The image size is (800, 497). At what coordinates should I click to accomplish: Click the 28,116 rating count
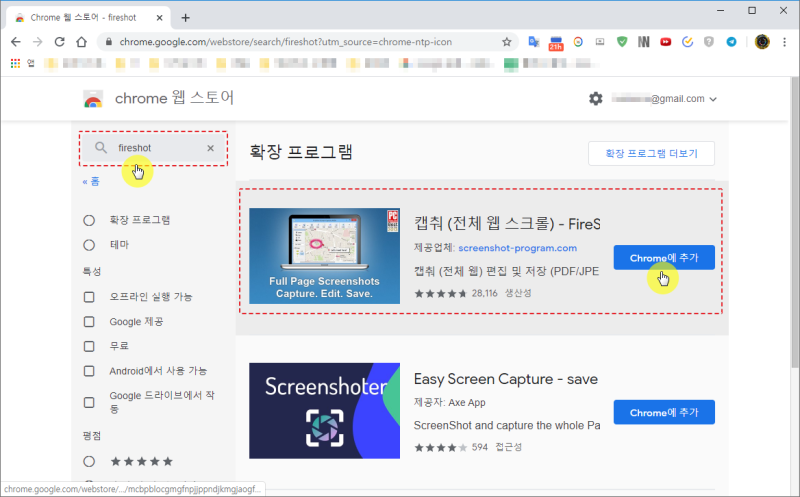tap(485, 293)
